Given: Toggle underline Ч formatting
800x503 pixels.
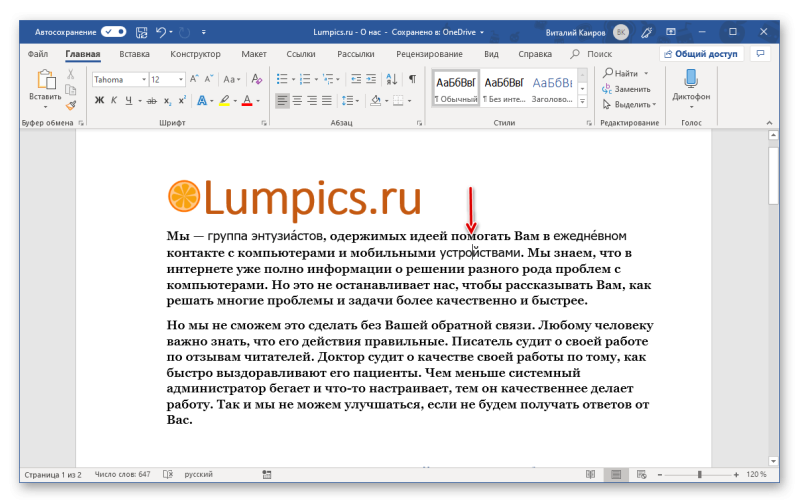Looking at the screenshot, I should click(129, 100).
